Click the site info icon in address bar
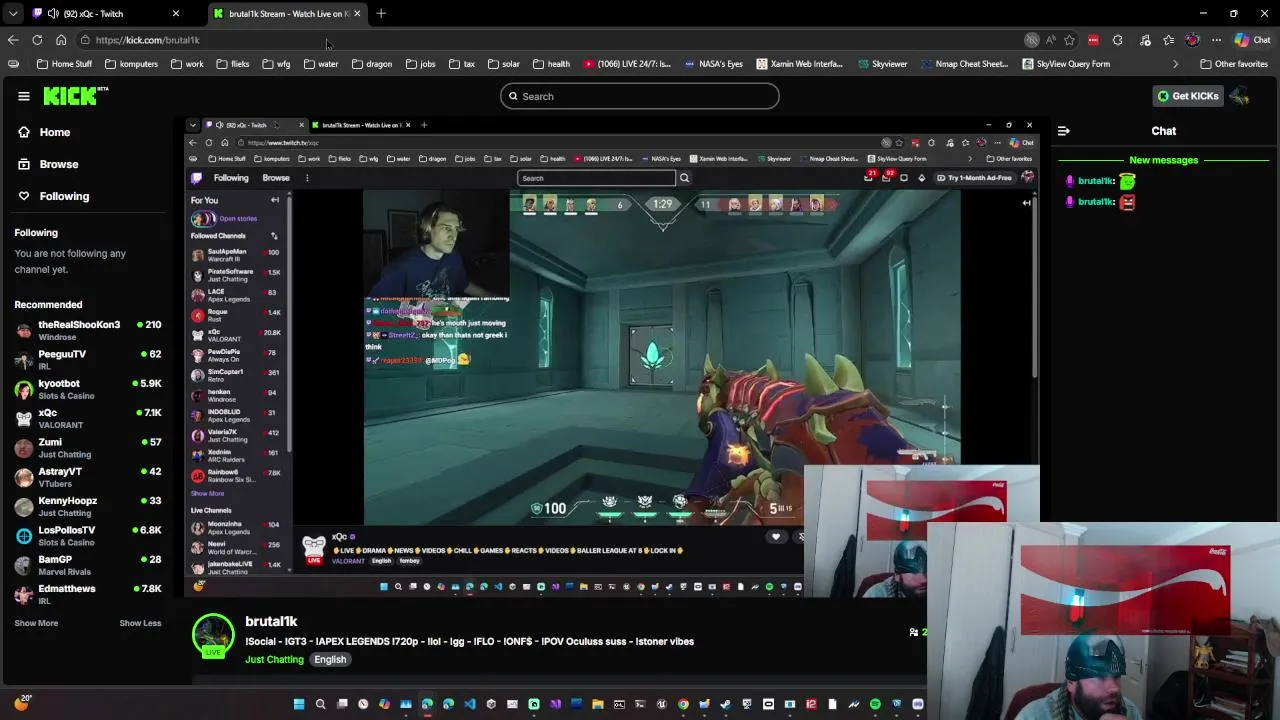 pyautogui.click(x=86, y=40)
